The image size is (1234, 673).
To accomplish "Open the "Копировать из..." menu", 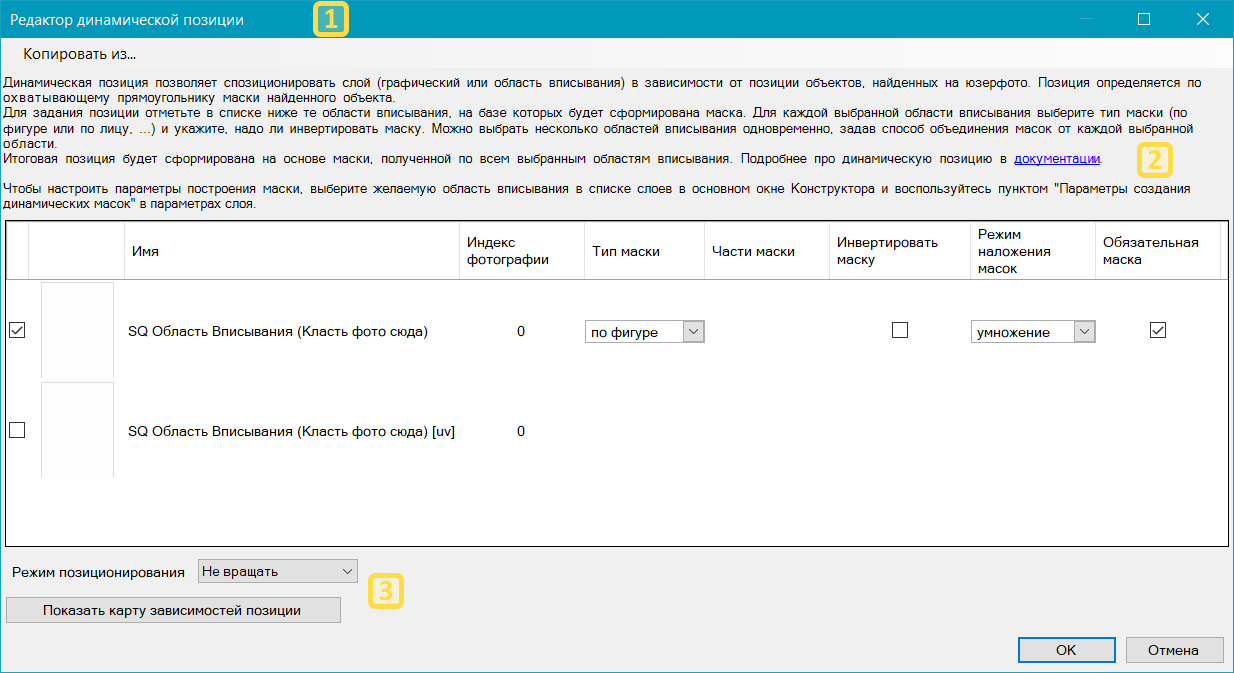I will click(x=79, y=54).
